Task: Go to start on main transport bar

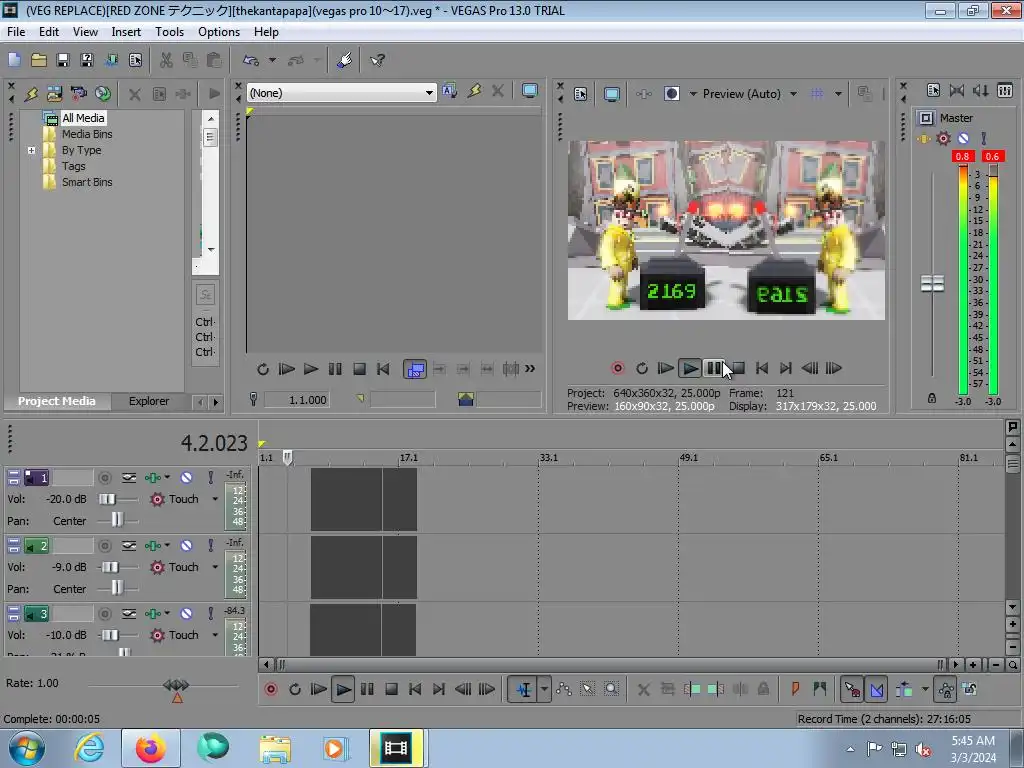Action: (415, 689)
